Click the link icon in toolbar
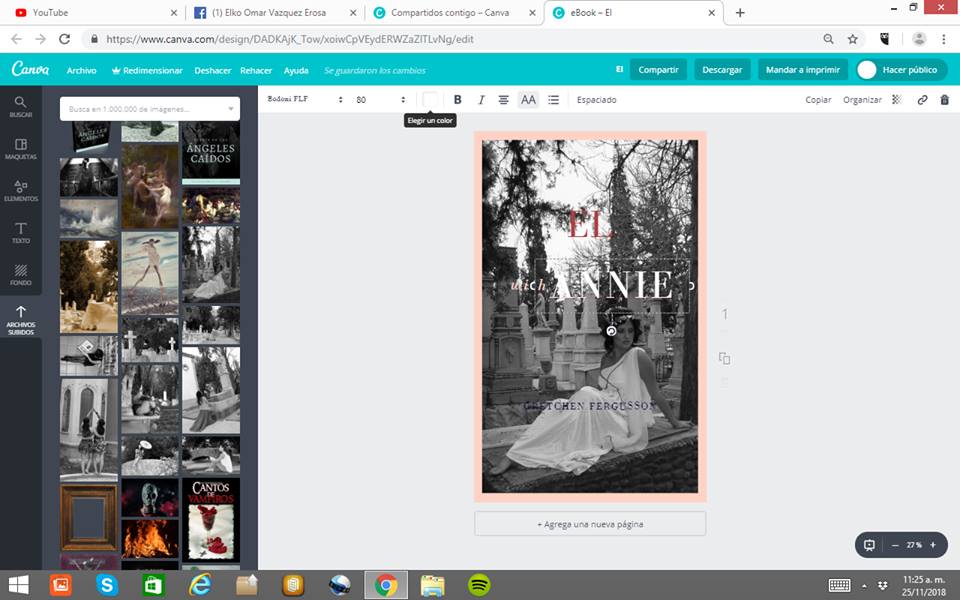 (x=922, y=100)
